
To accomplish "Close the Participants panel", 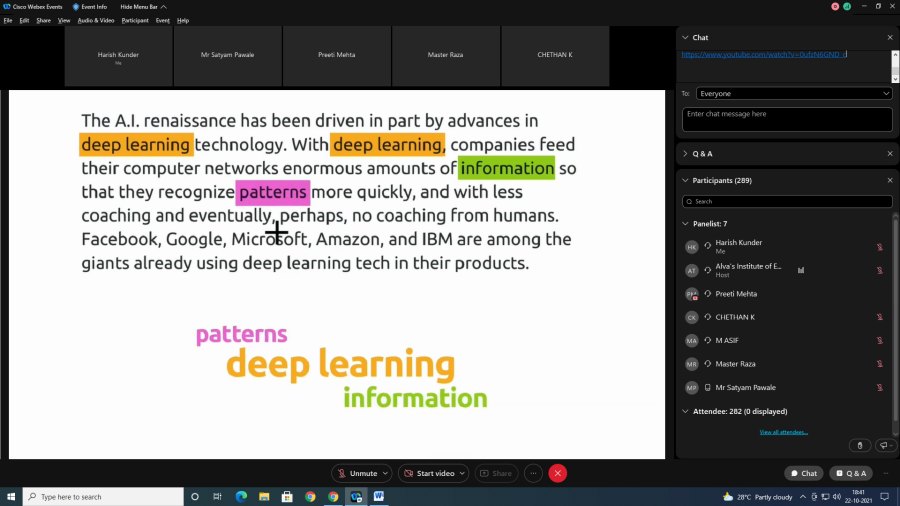I will click(890, 180).
